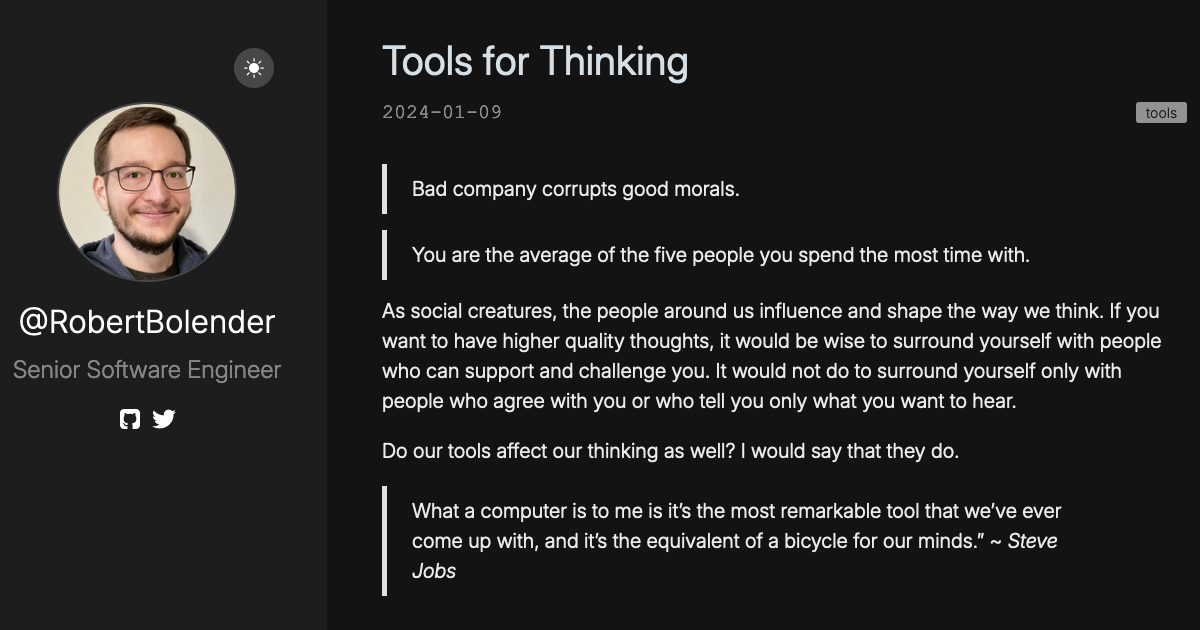Click the 2024-01-09 post date
Screen dimensions: 1200x630
point(442,112)
